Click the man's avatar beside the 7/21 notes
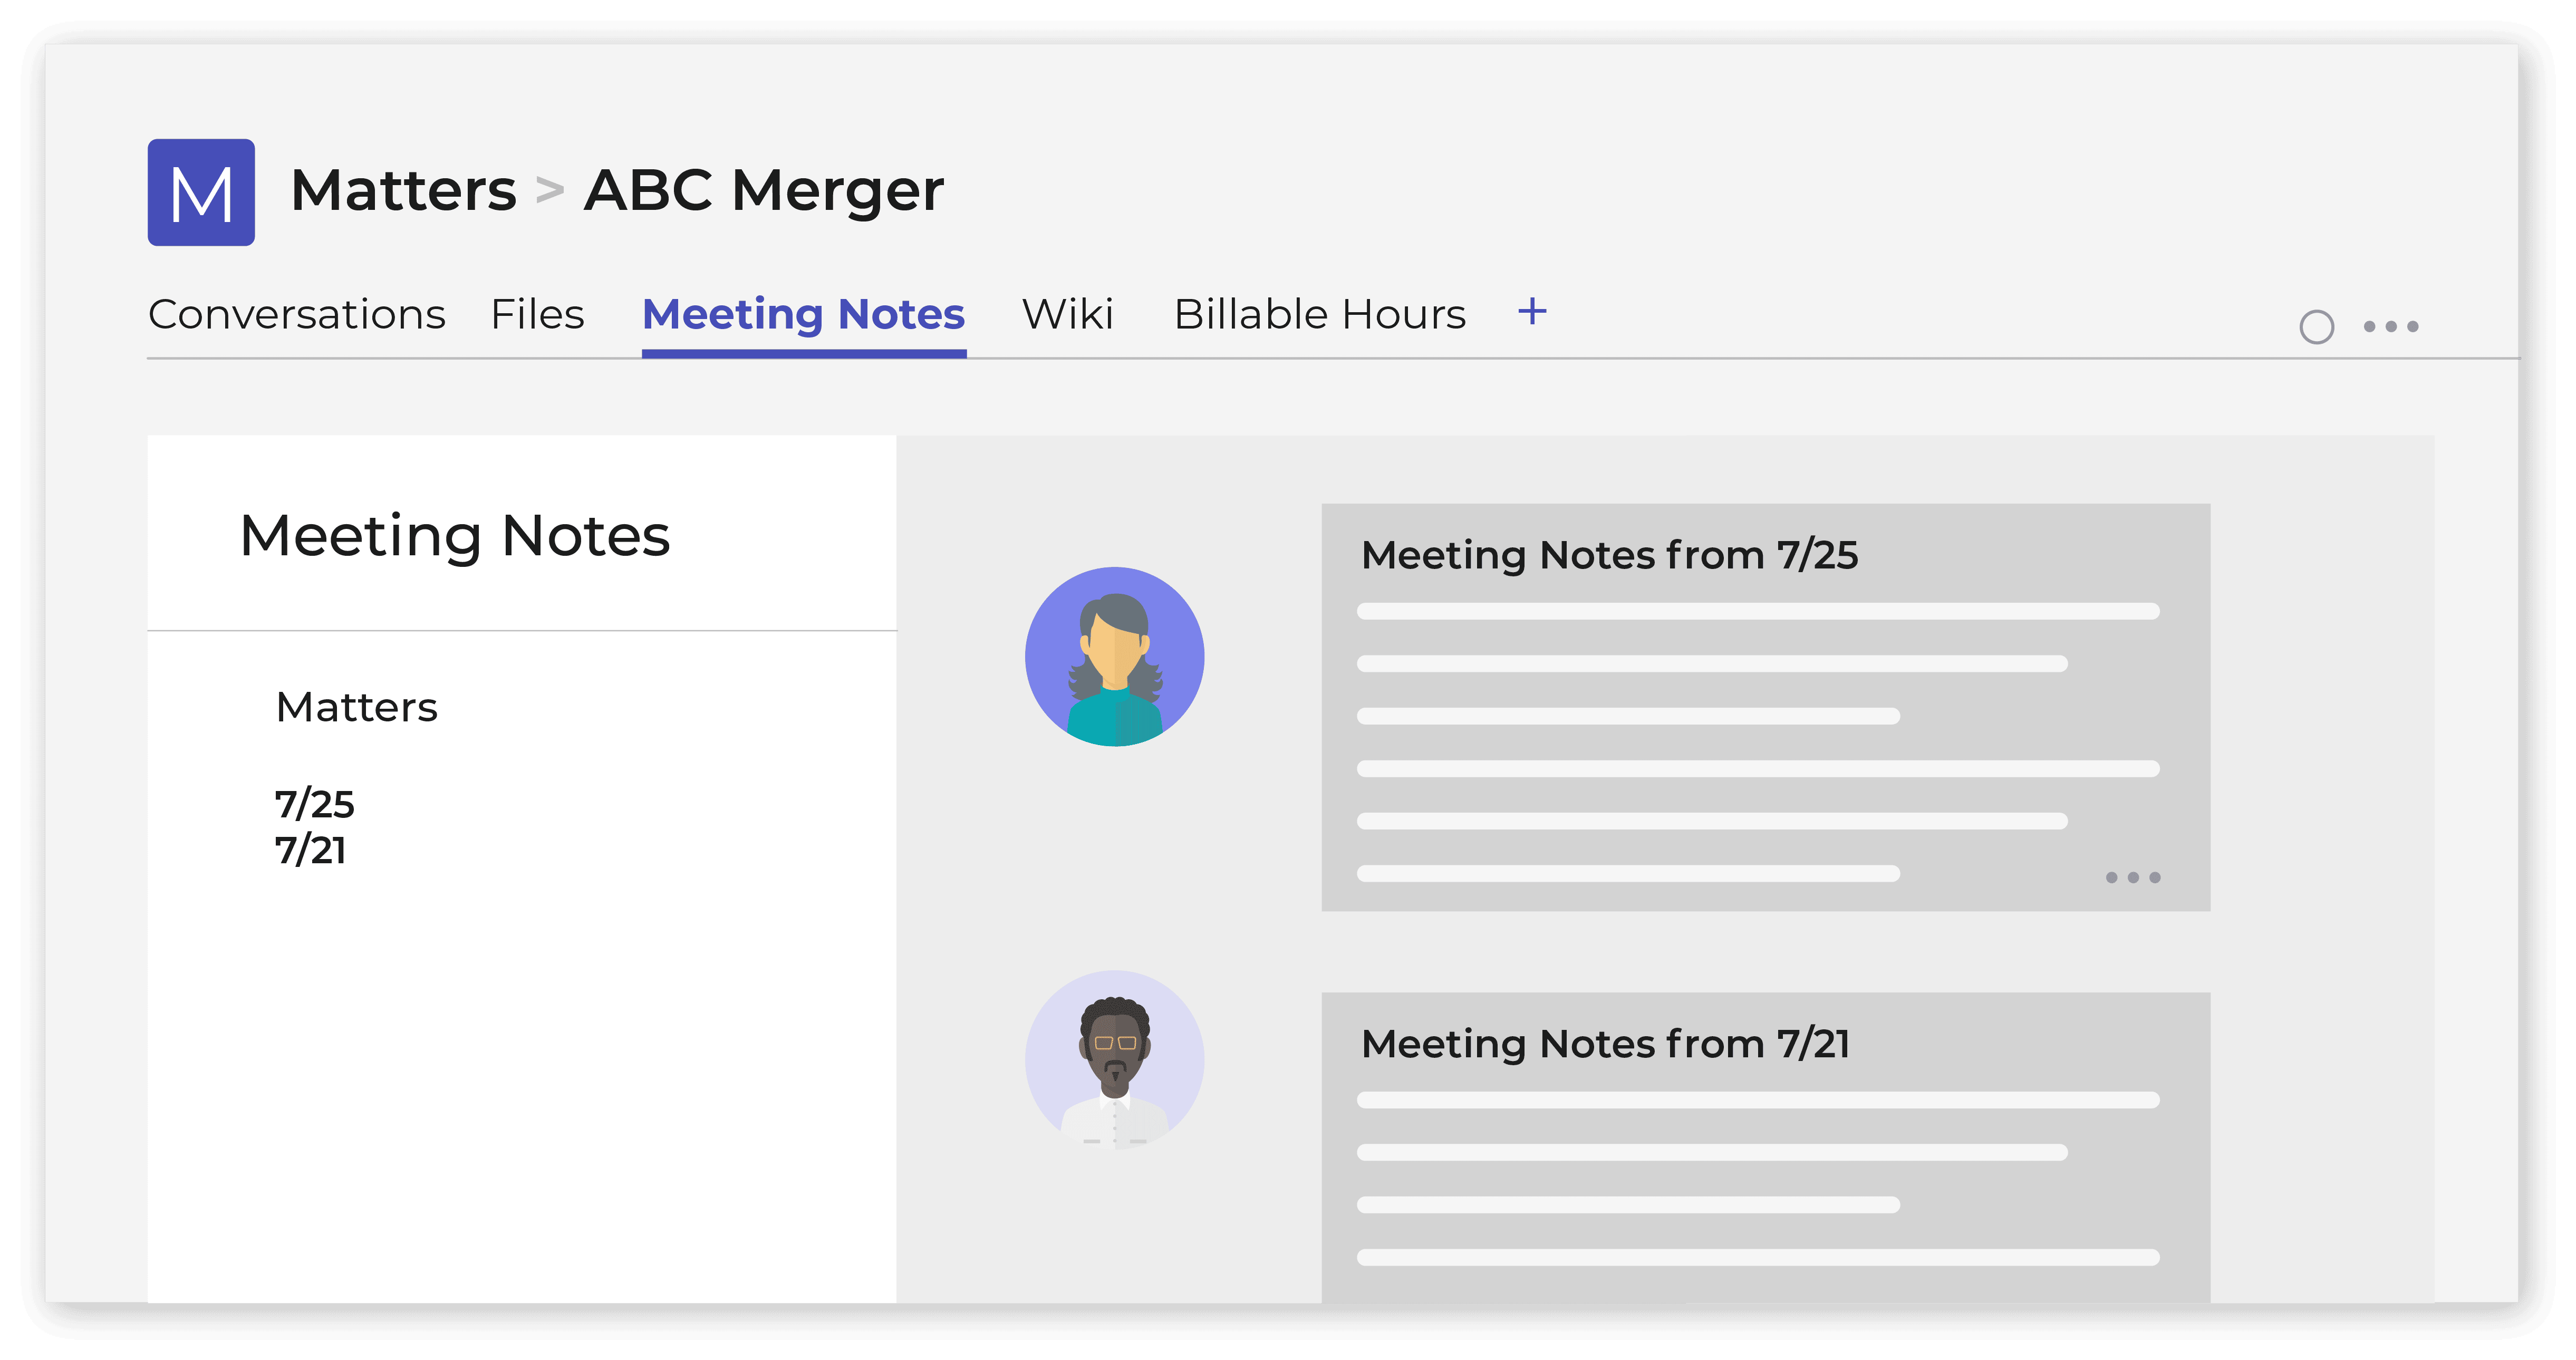This screenshot has width=2576, height=1360. point(1114,1060)
